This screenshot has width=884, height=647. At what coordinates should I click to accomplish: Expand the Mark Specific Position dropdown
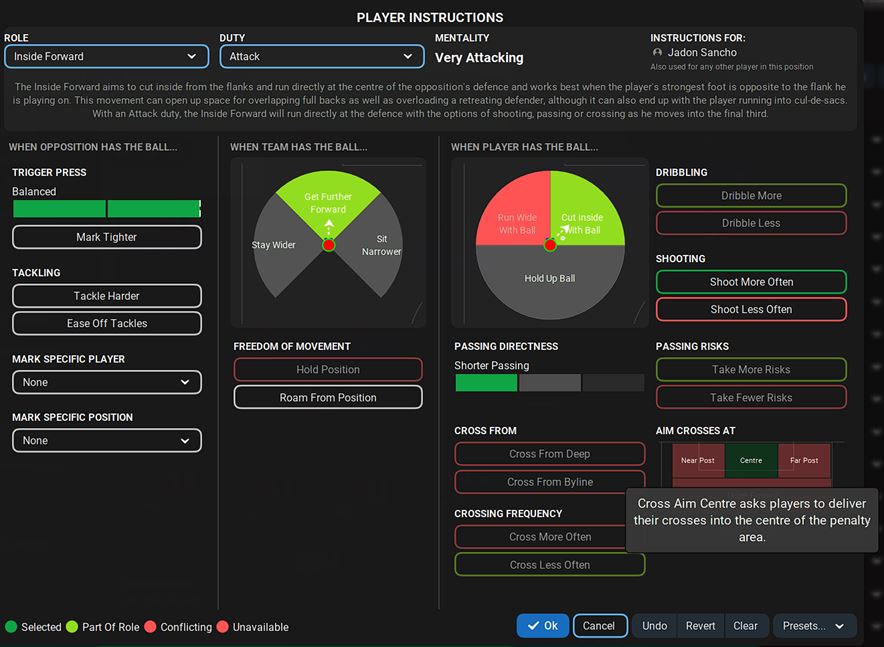(107, 440)
